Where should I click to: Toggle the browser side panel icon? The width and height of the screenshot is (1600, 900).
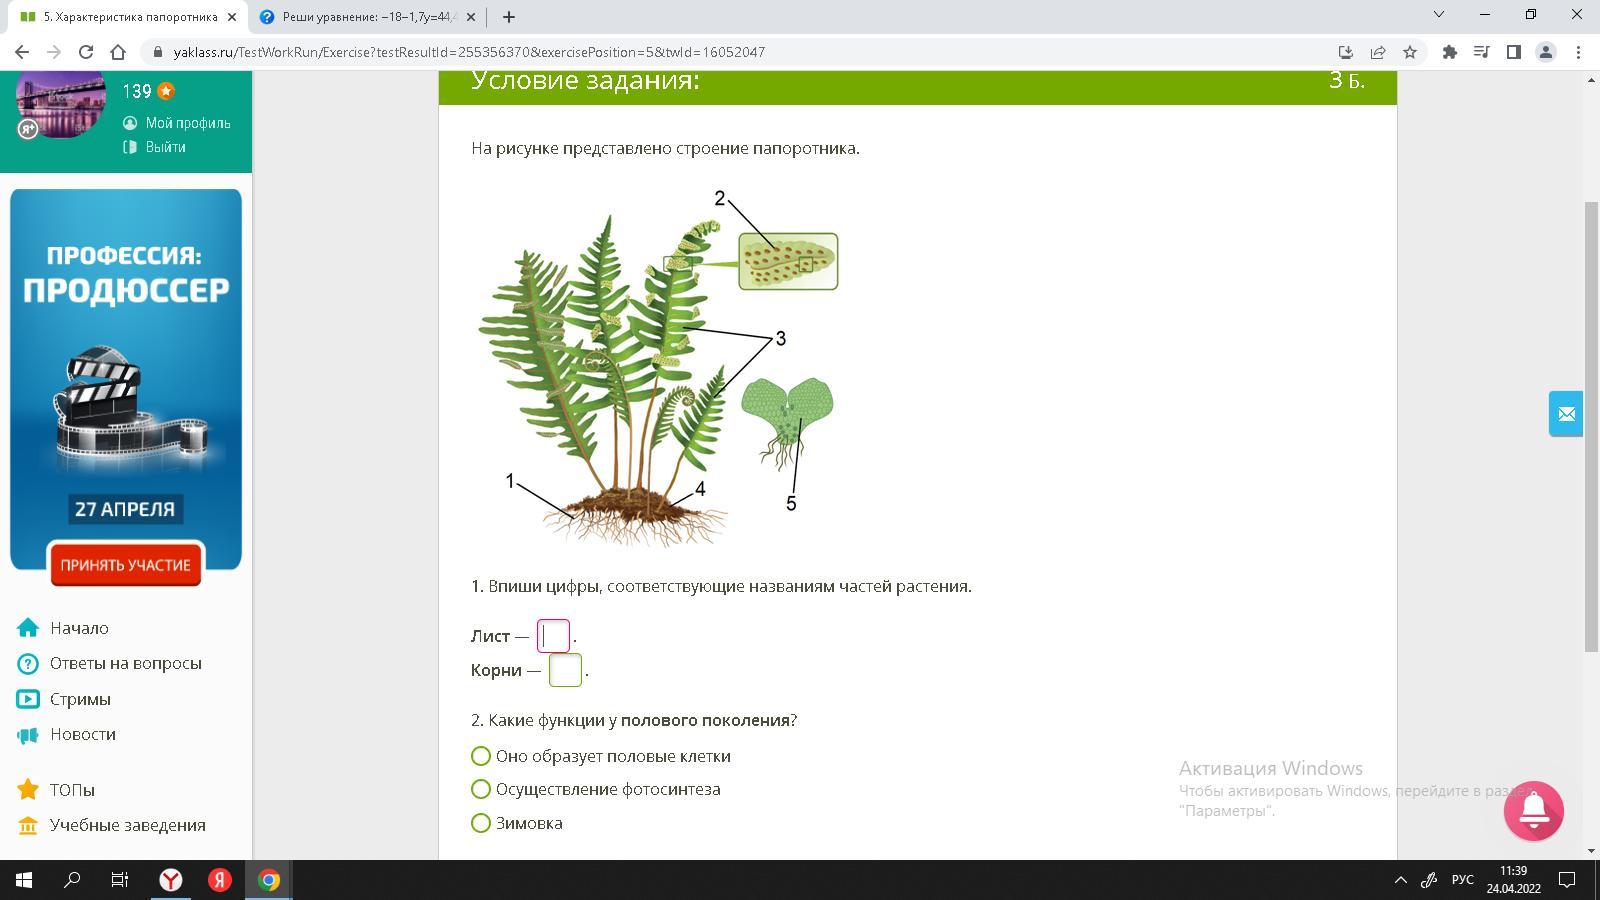[1513, 52]
